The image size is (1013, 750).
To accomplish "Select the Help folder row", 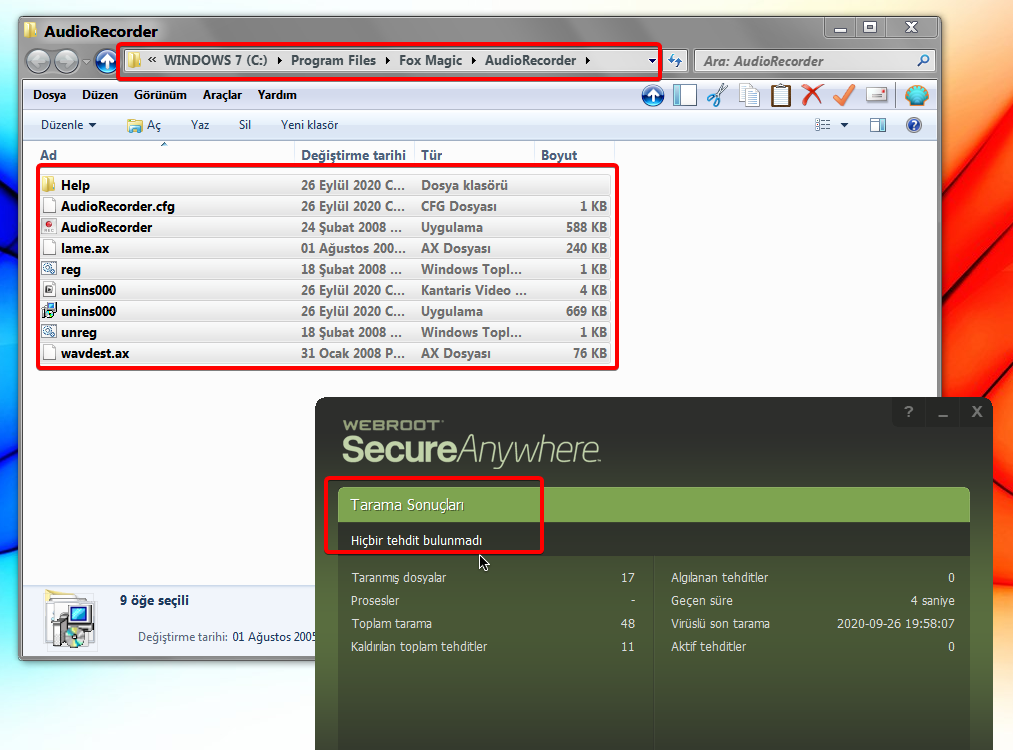I will point(325,185).
